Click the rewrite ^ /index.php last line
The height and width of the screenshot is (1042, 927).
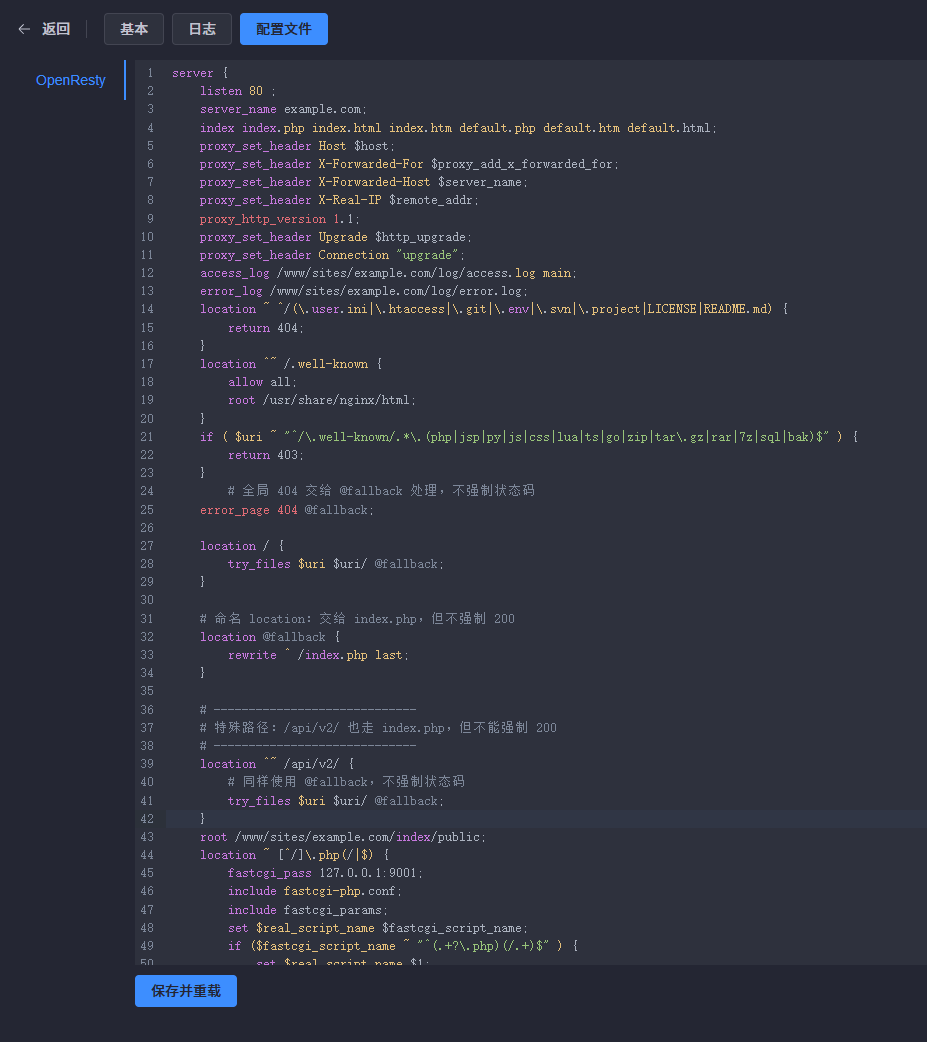[318, 655]
